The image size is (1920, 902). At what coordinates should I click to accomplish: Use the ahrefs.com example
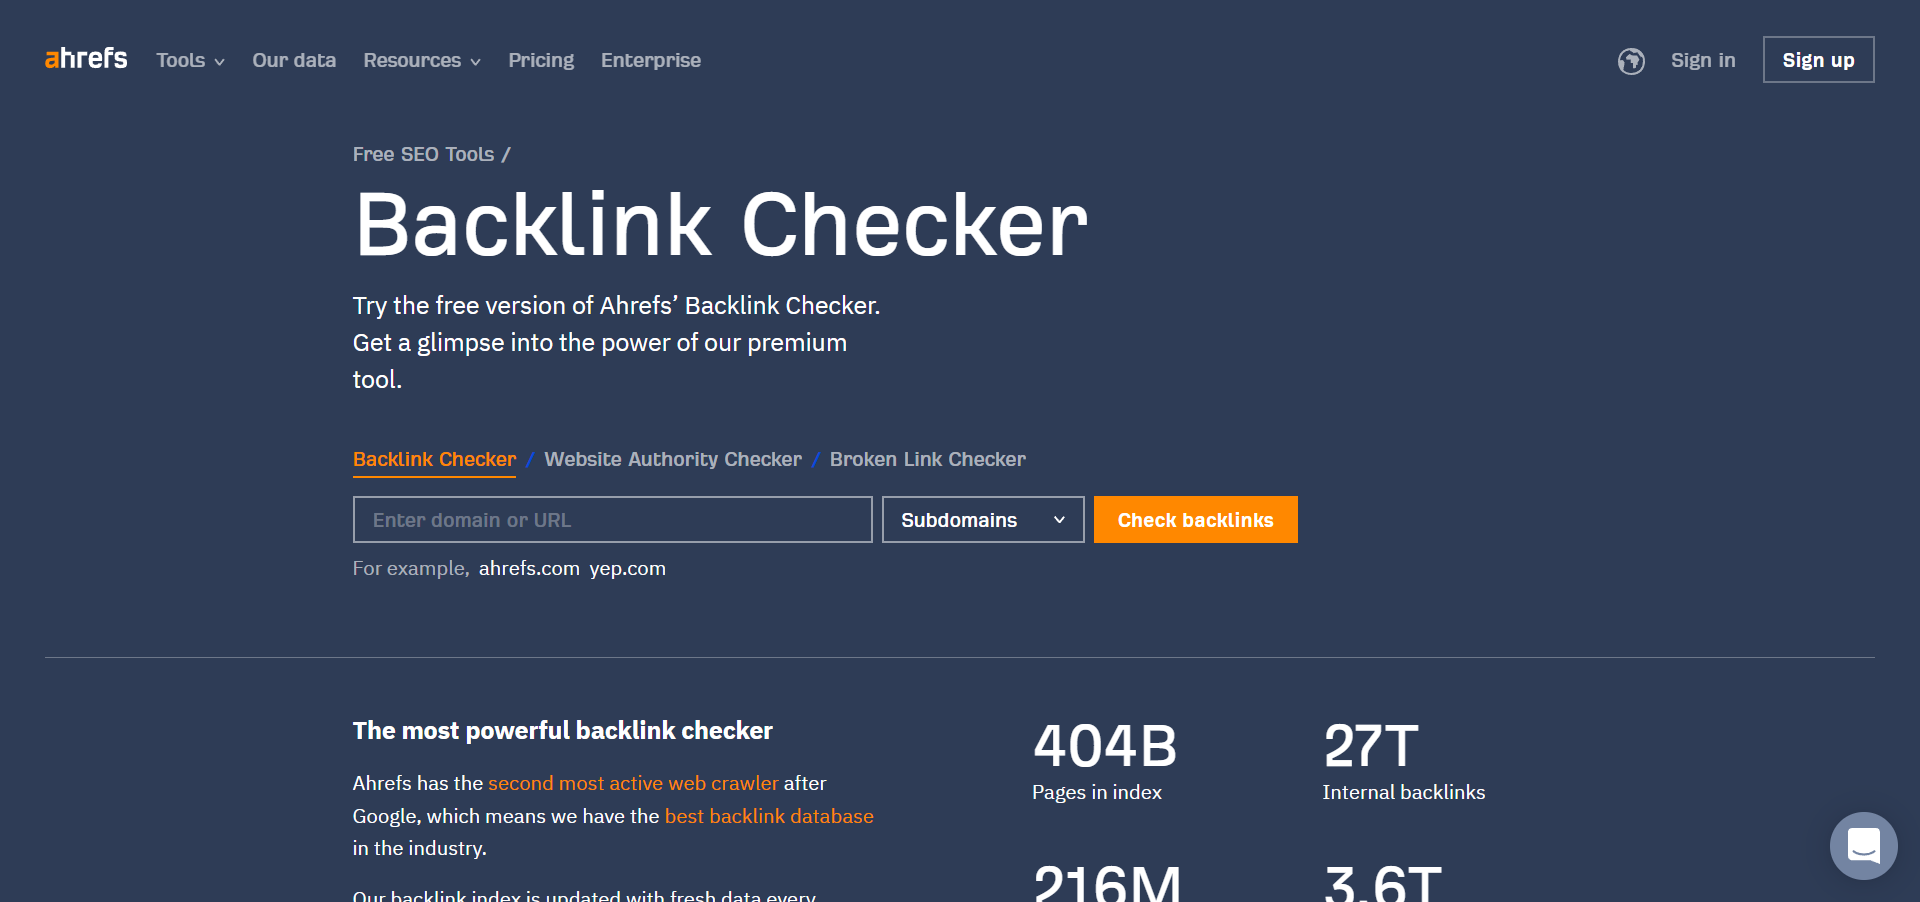529,568
